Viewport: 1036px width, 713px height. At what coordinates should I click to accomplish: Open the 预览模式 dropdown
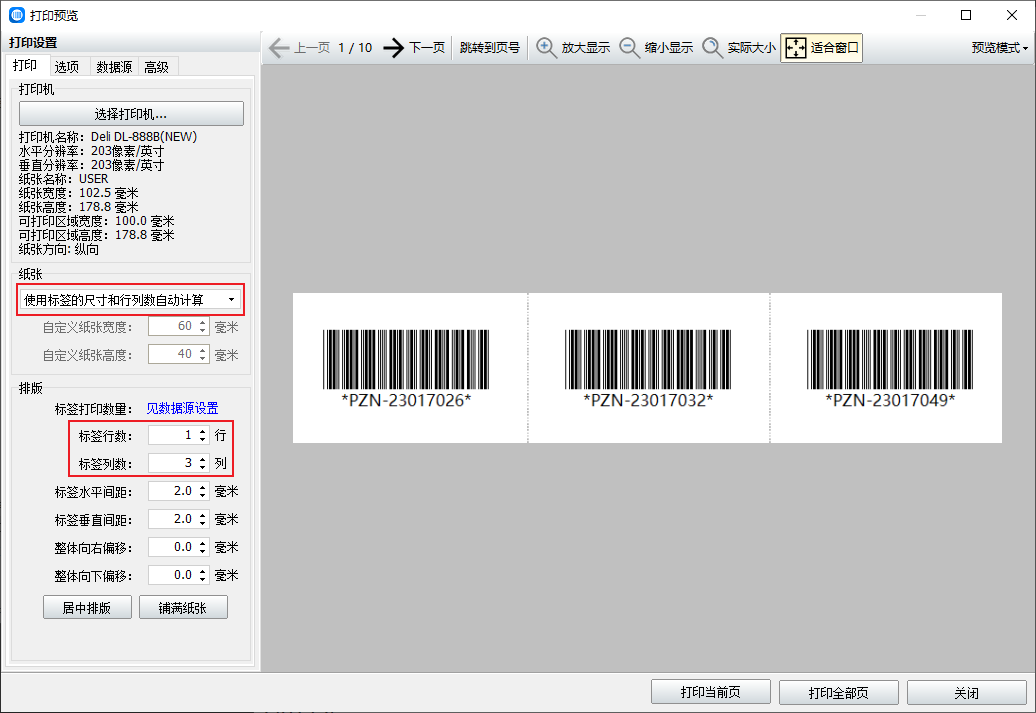click(999, 48)
